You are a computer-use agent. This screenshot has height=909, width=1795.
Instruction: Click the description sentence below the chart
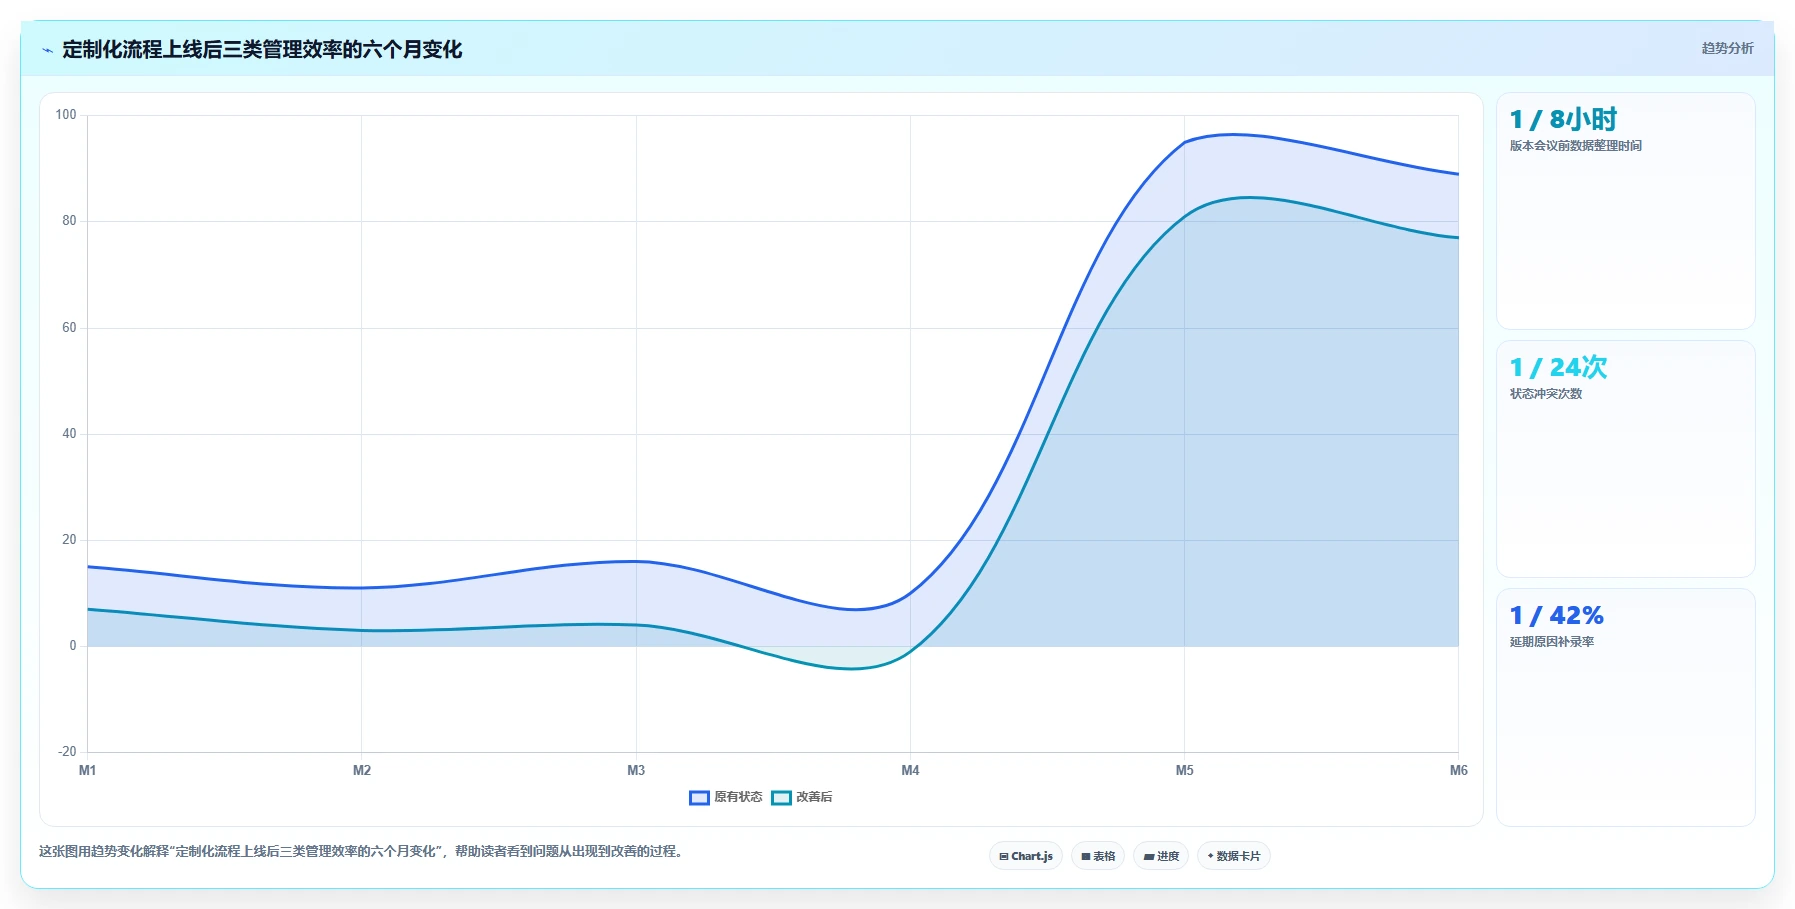point(363,852)
